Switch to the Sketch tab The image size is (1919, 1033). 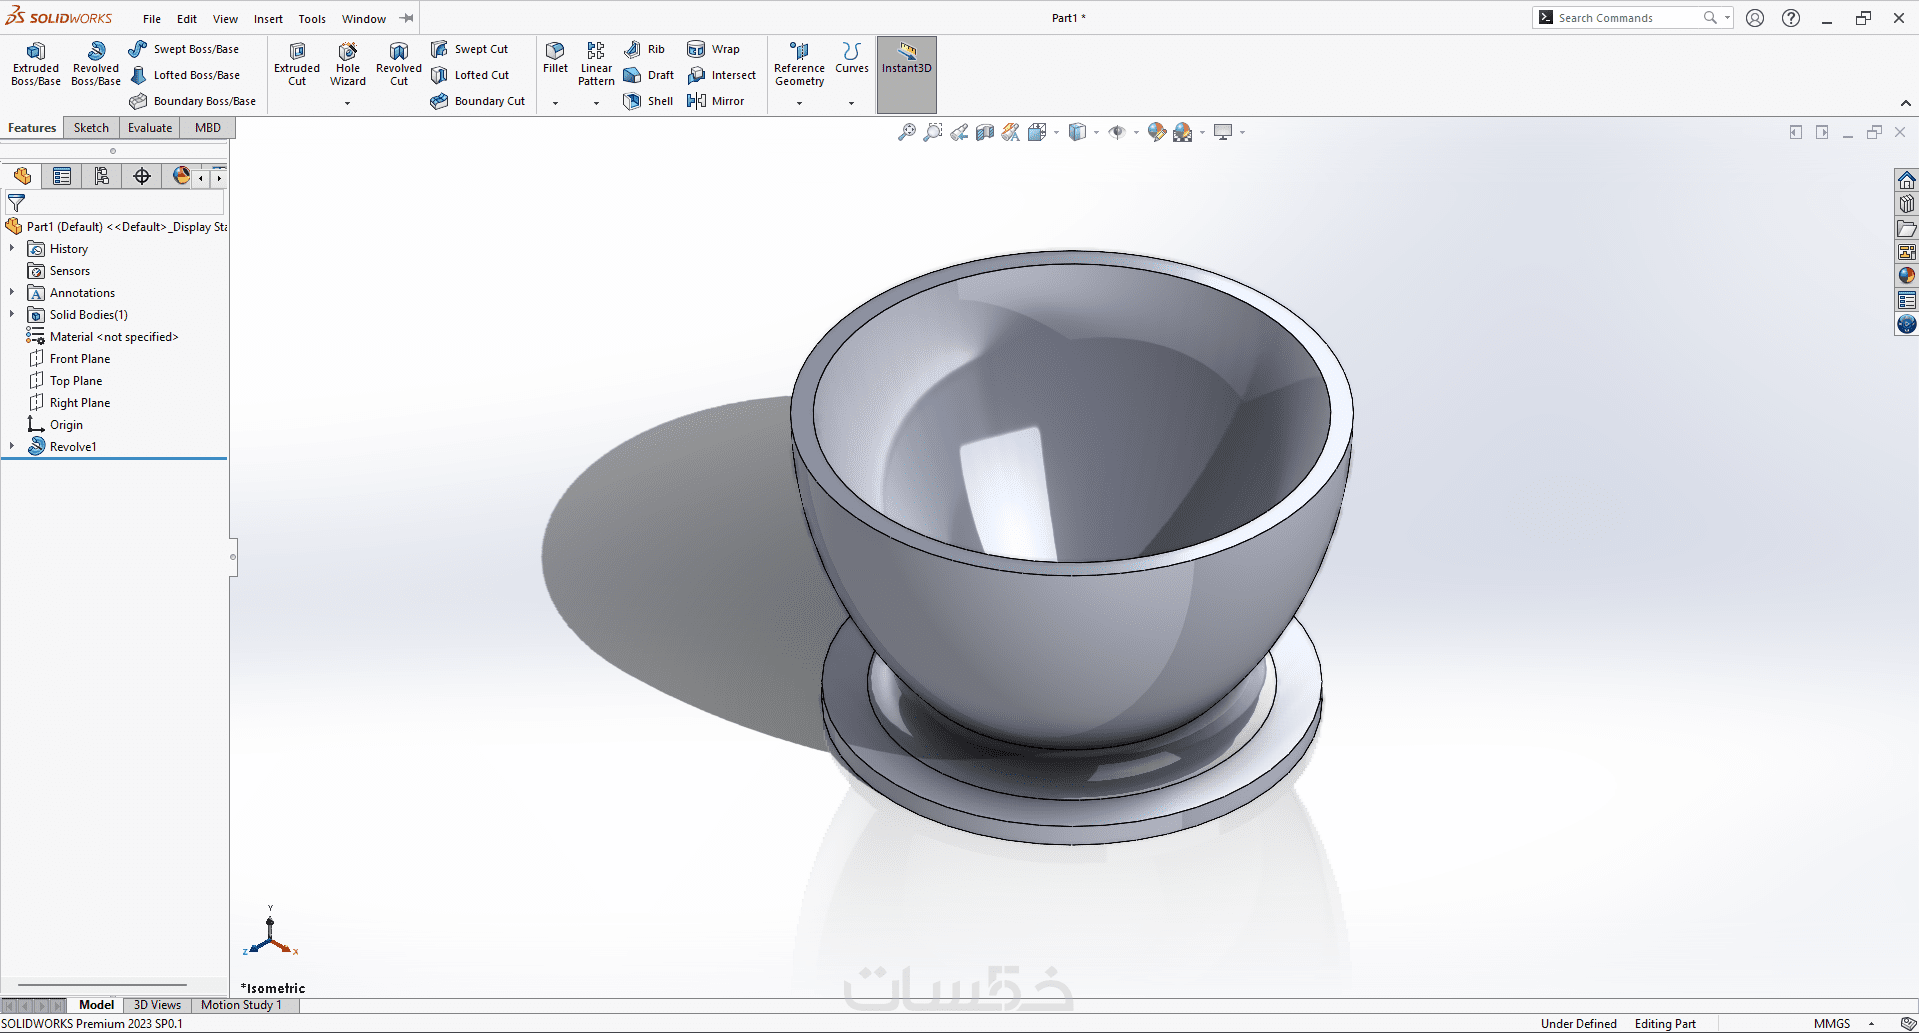click(91, 128)
